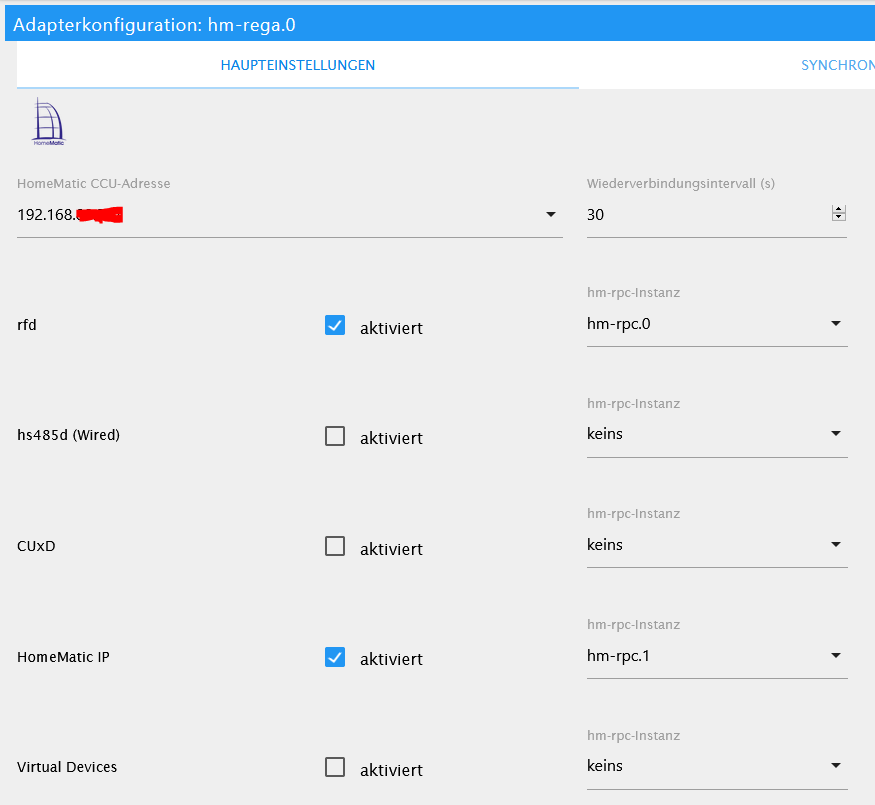Switch to the Haupteinstellungen tab
Screen dimensions: 875x805
(298, 66)
